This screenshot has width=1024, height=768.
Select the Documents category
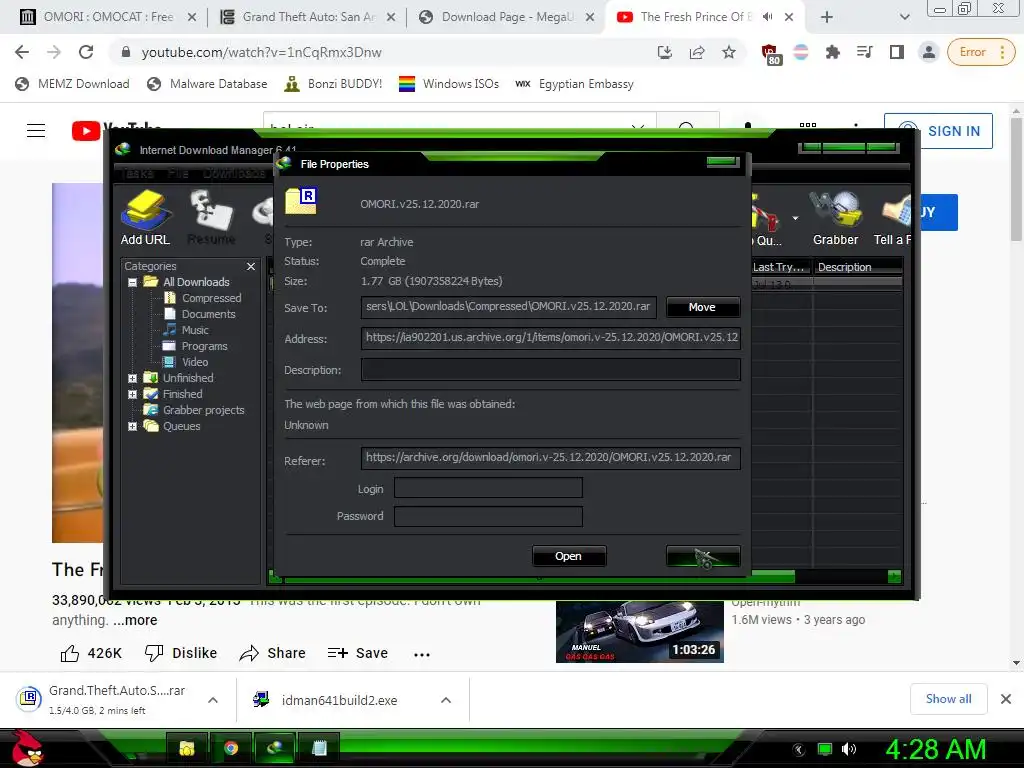click(208, 314)
